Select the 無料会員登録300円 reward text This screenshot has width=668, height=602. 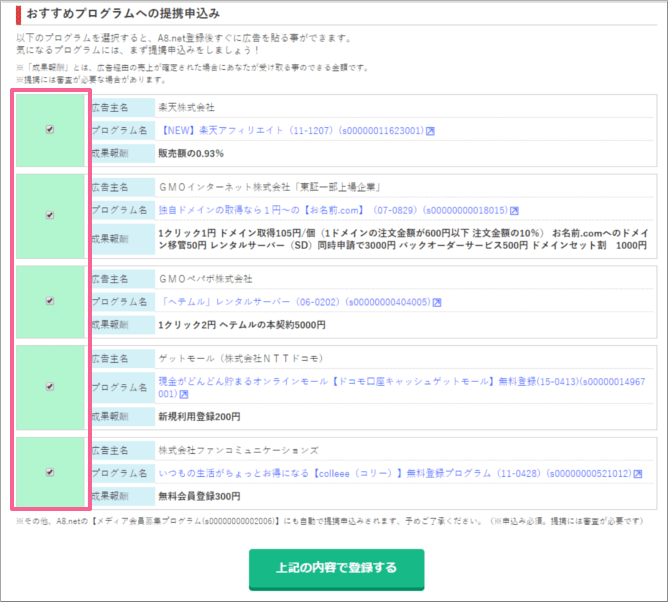199,496
